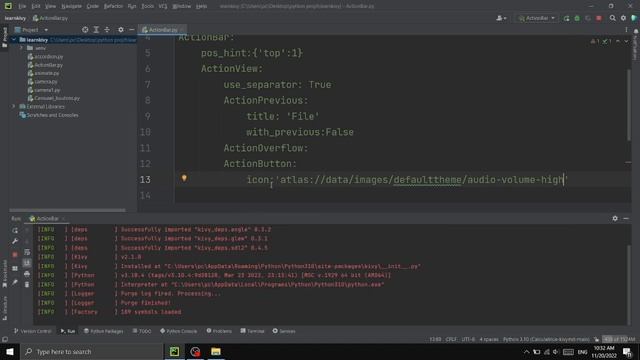Open PyCharm from the taskbar
The height and width of the screenshot is (360, 640).
[174, 351]
